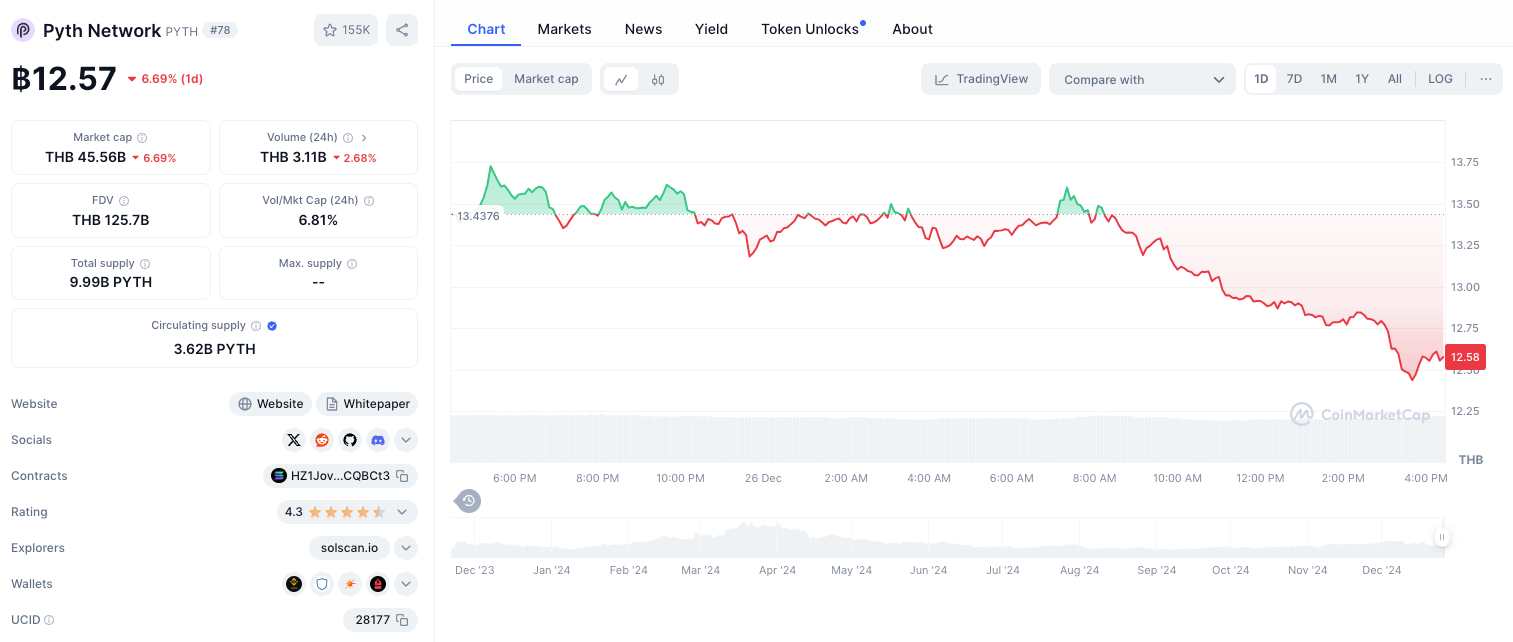Switch to the Token Unlocks tab
This screenshot has width=1513, height=642.
coord(810,29)
